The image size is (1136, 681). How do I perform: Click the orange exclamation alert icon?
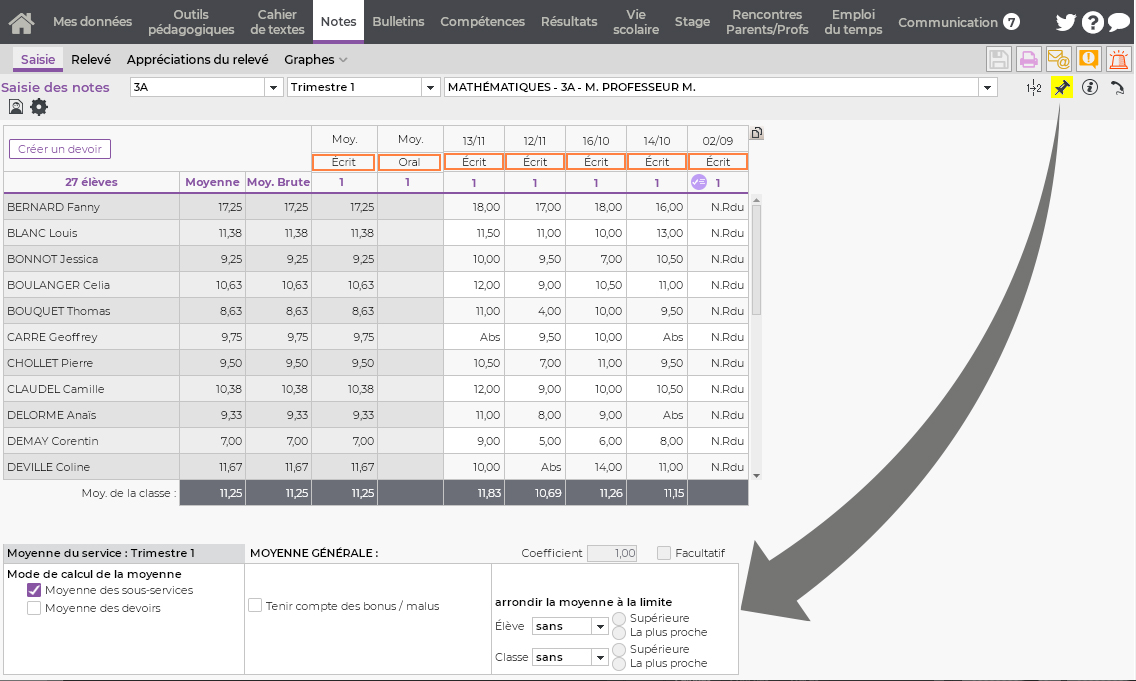click(x=1088, y=59)
